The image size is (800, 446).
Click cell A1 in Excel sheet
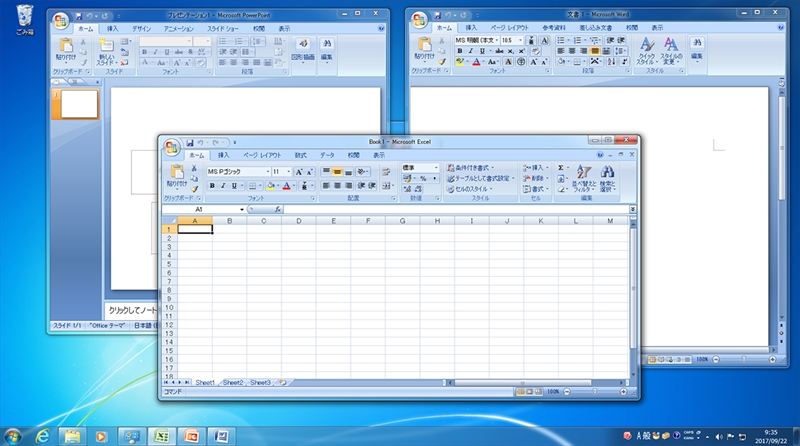click(x=195, y=230)
